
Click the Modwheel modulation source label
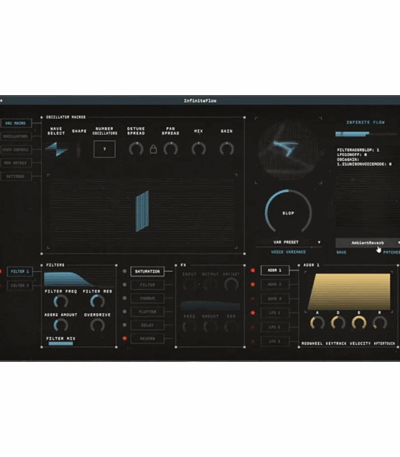pyautogui.click(x=312, y=343)
